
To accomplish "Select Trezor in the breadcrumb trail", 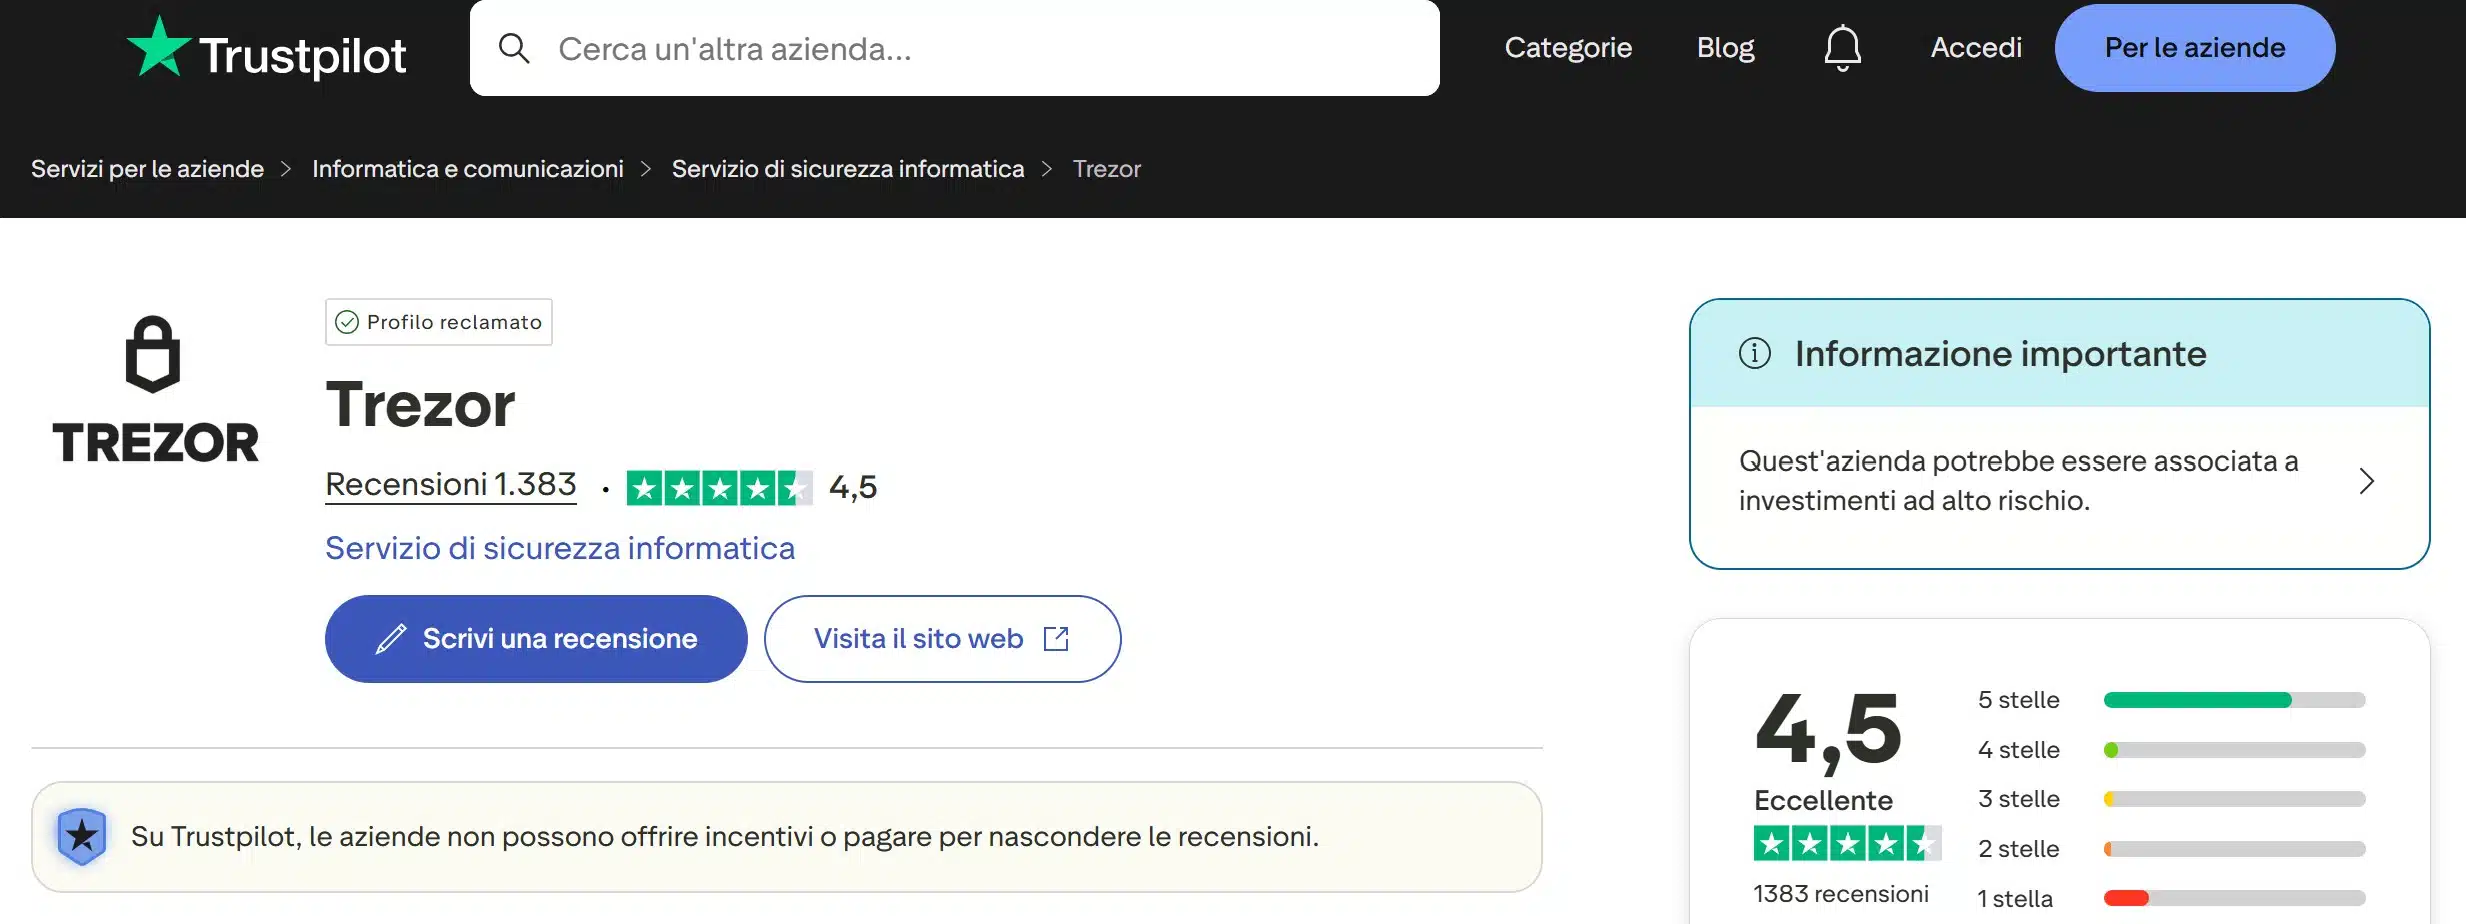I will pos(1106,168).
